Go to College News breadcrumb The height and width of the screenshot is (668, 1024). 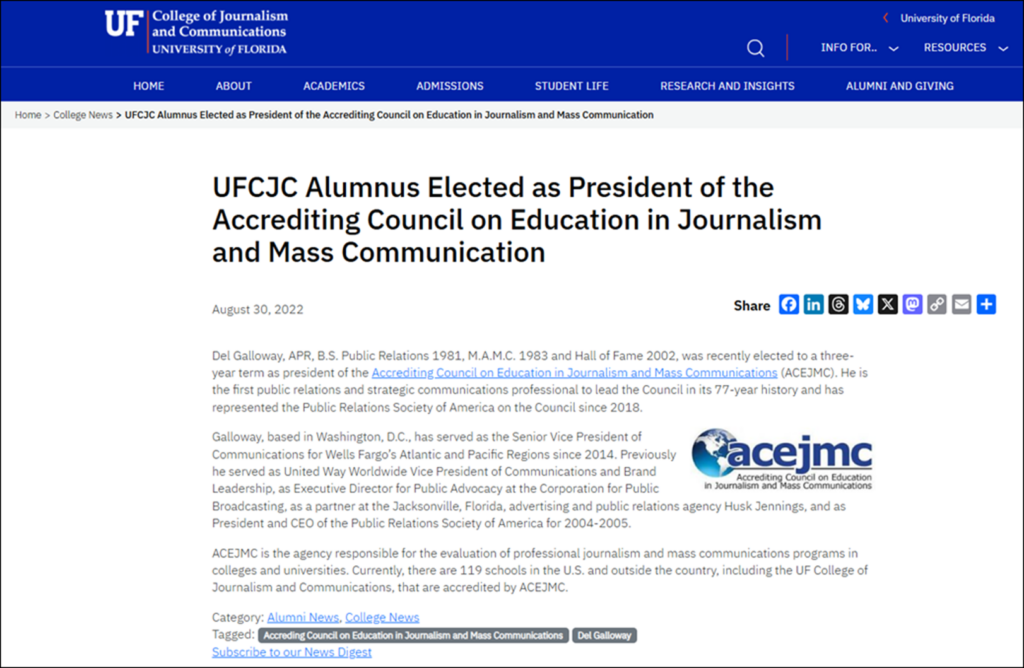coord(83,115)
